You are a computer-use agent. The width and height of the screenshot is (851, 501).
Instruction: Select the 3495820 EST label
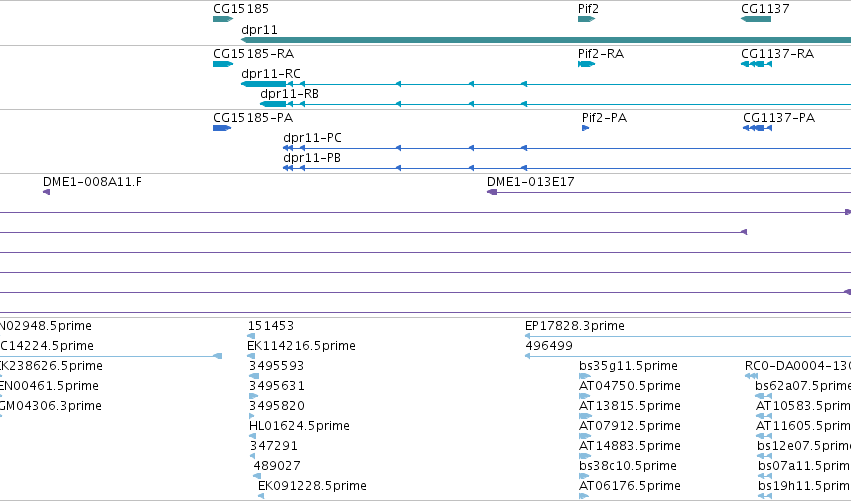276,406
